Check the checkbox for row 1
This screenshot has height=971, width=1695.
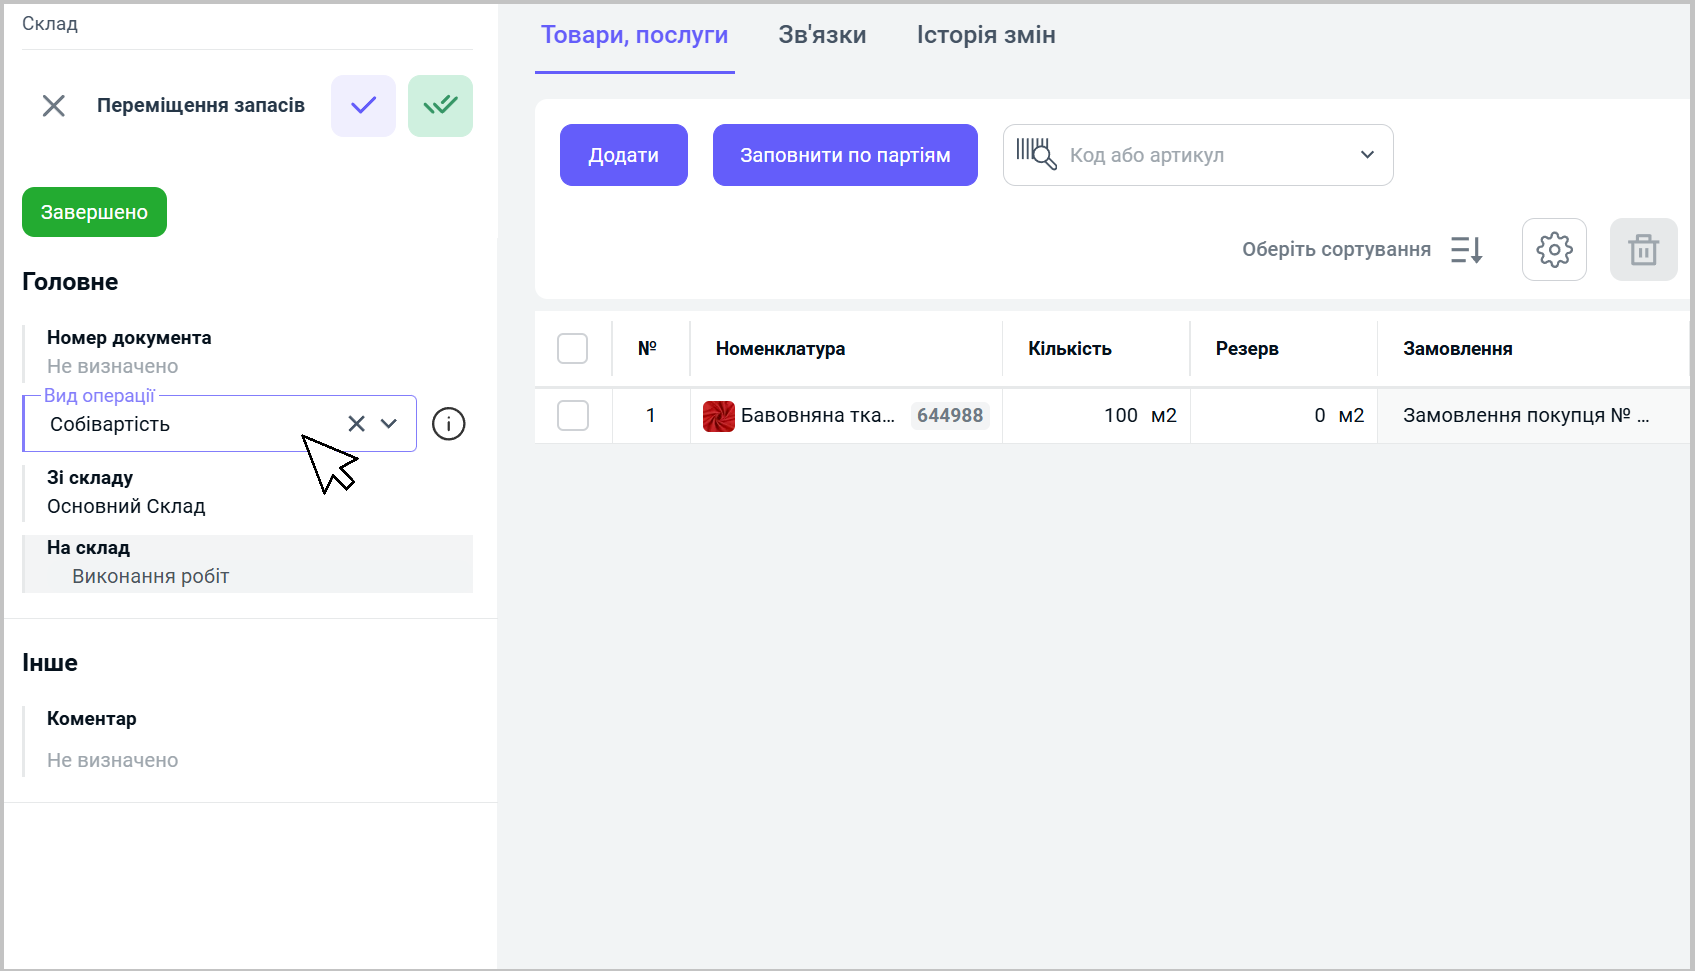[572, 416]
